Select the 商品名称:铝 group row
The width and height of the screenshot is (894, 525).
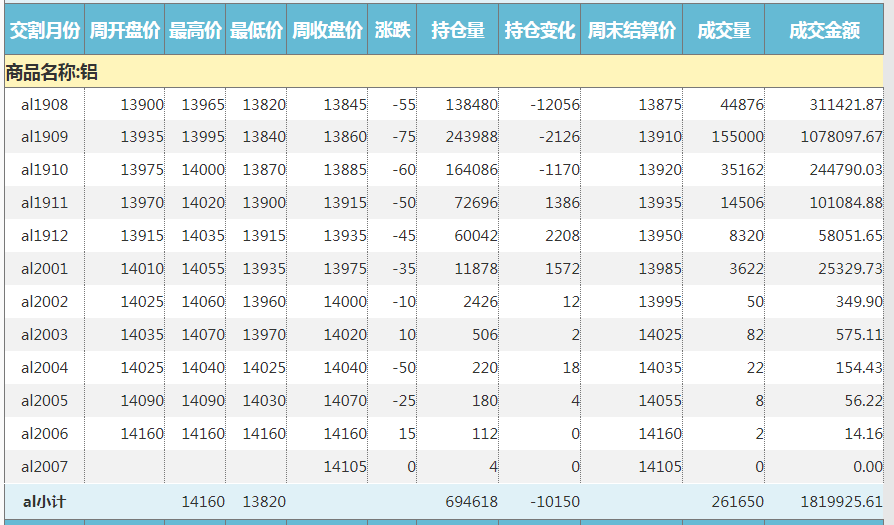(52, 72)
